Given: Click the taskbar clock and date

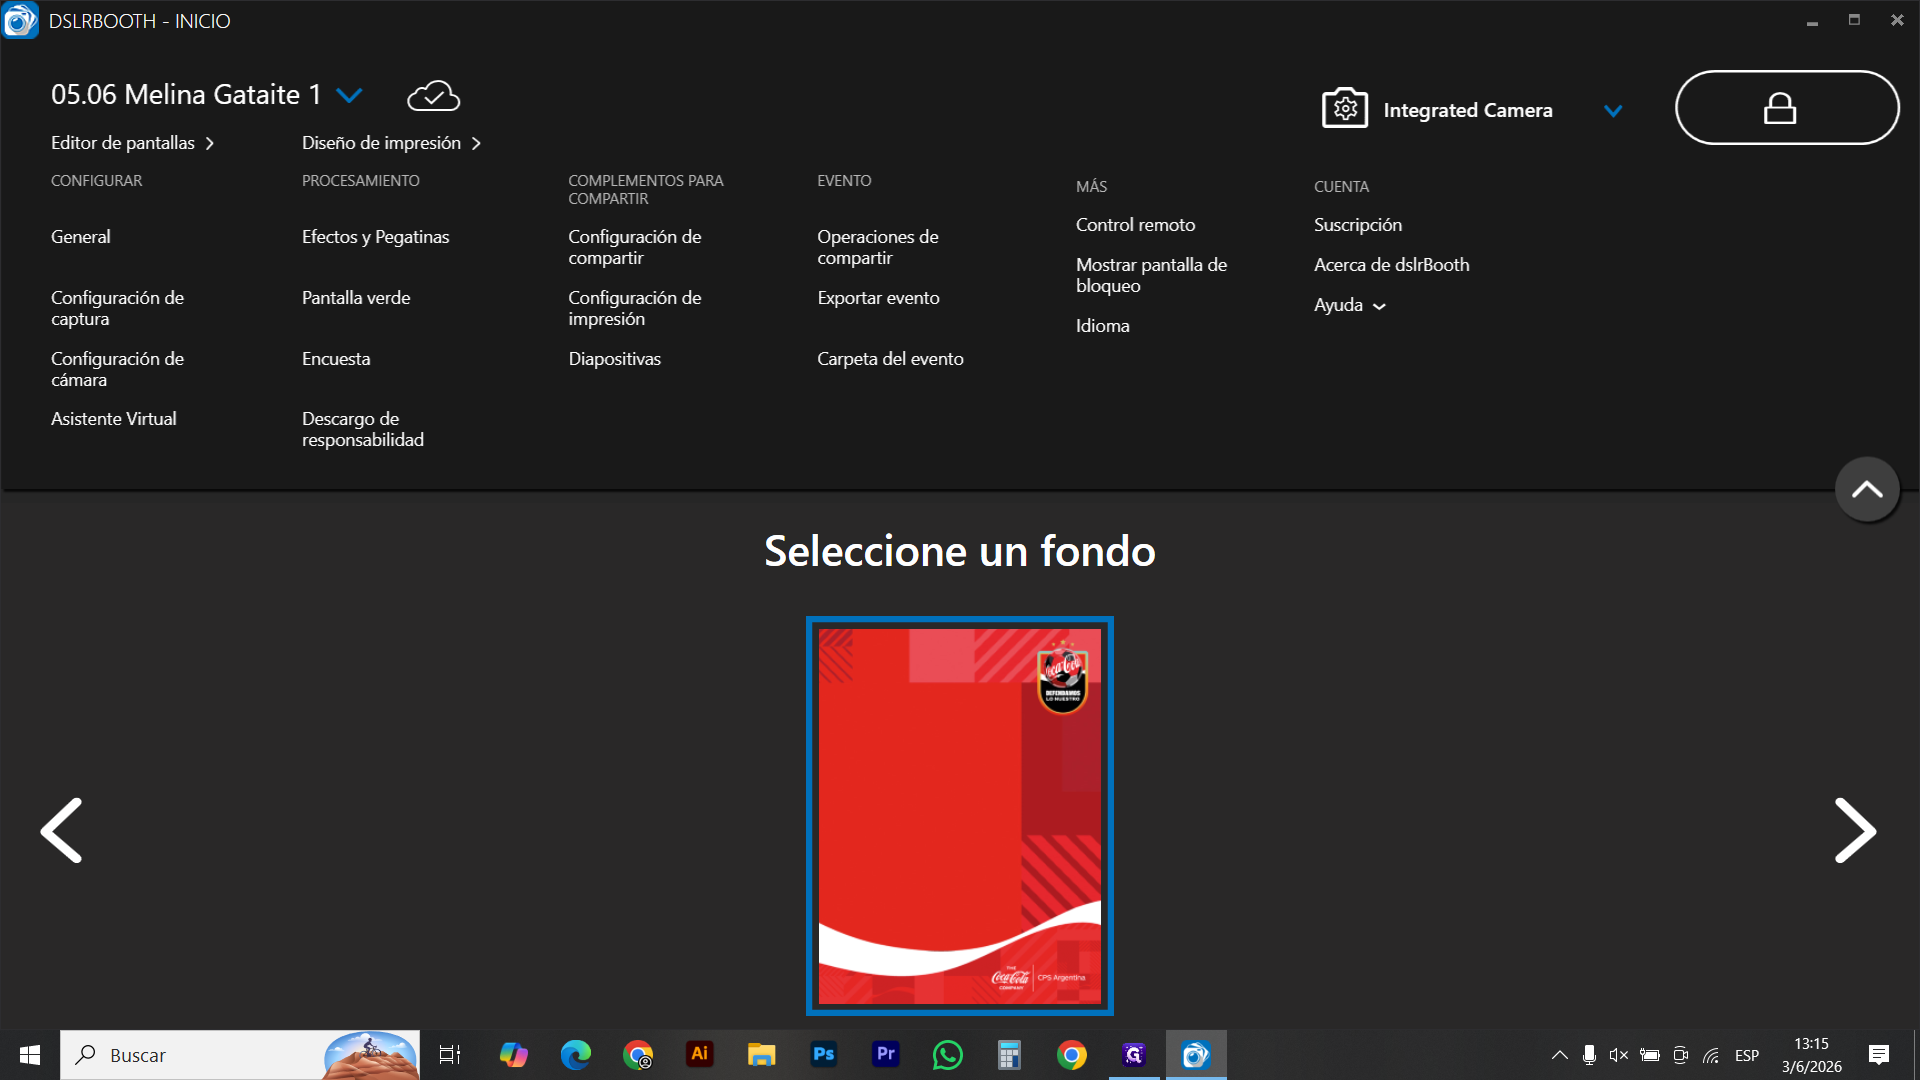Looking at the screenshot, I should [1811, 1055].
